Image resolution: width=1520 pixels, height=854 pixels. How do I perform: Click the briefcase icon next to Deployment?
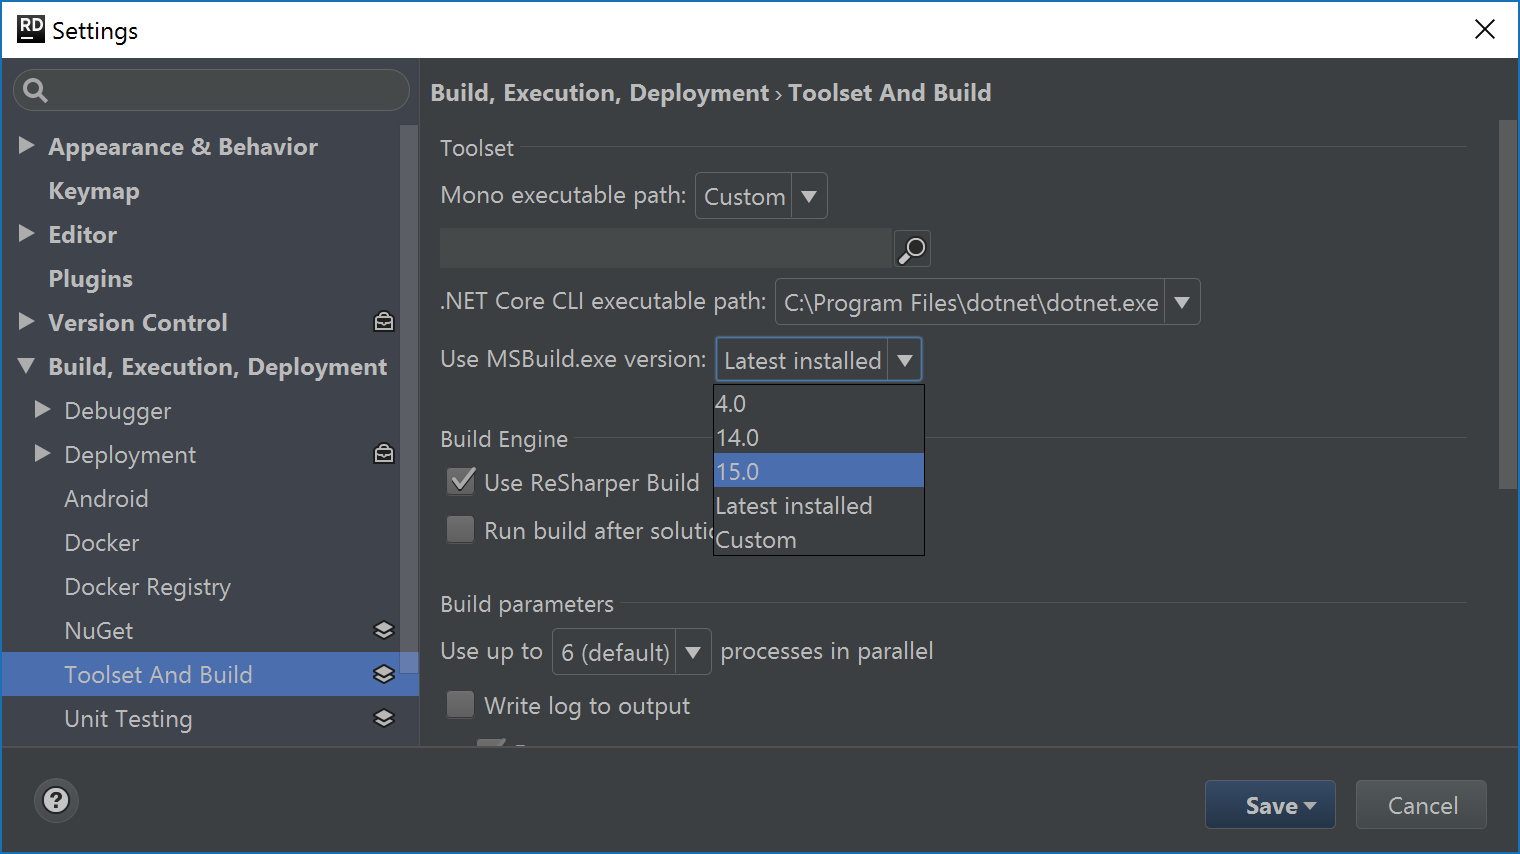tap(384, 454)
